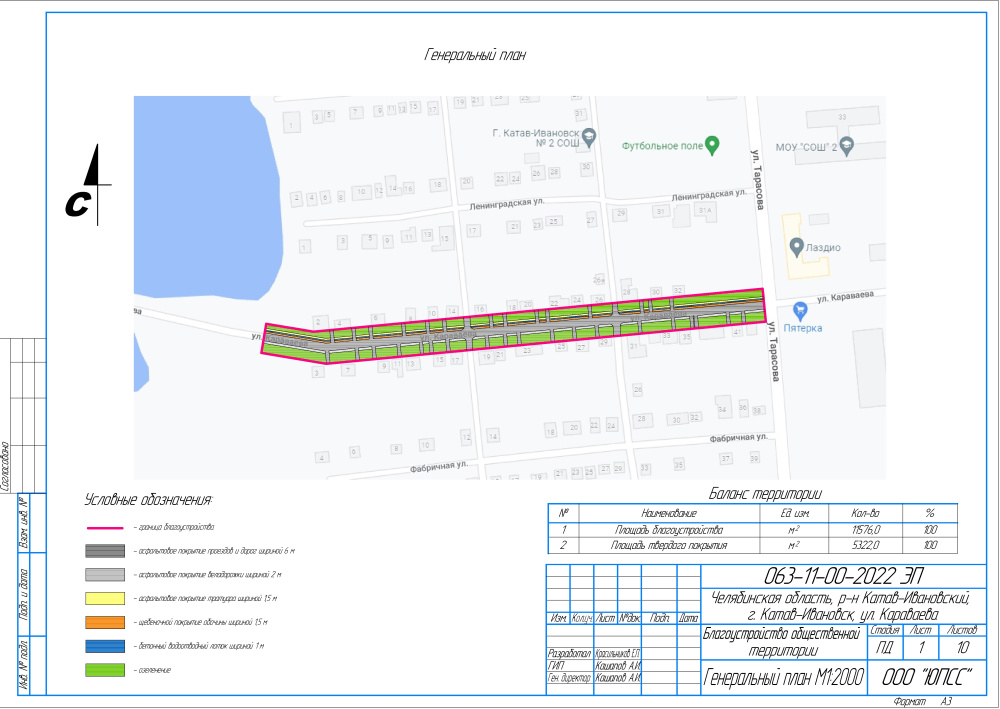Select the blue drainage tray legend swatch
1000x709 pixels.
click(x=107, y=646)
